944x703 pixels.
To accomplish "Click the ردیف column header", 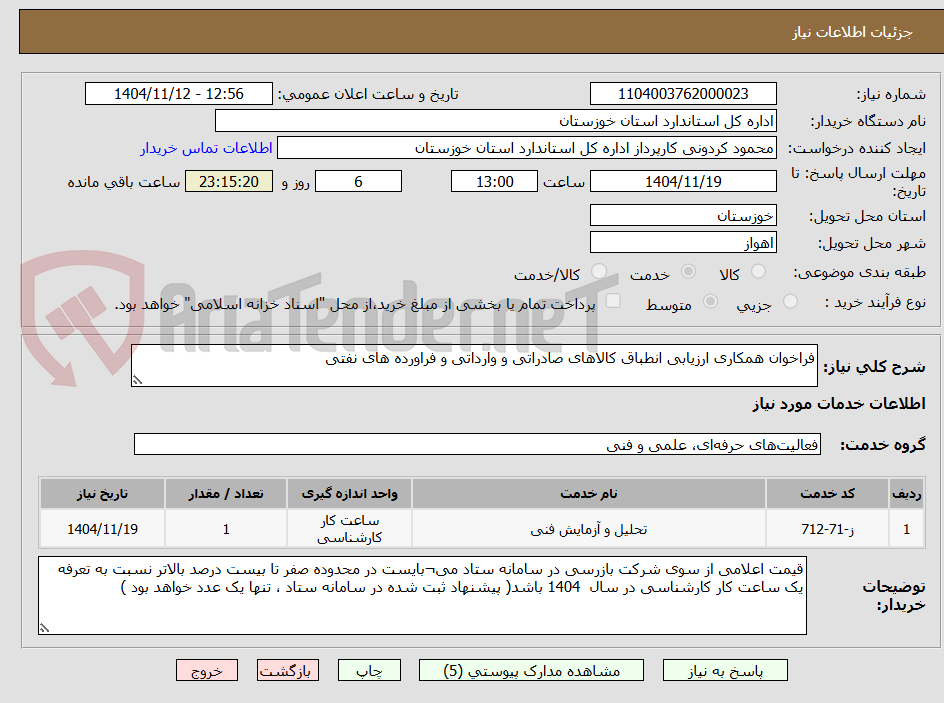I will click(907, 494).
